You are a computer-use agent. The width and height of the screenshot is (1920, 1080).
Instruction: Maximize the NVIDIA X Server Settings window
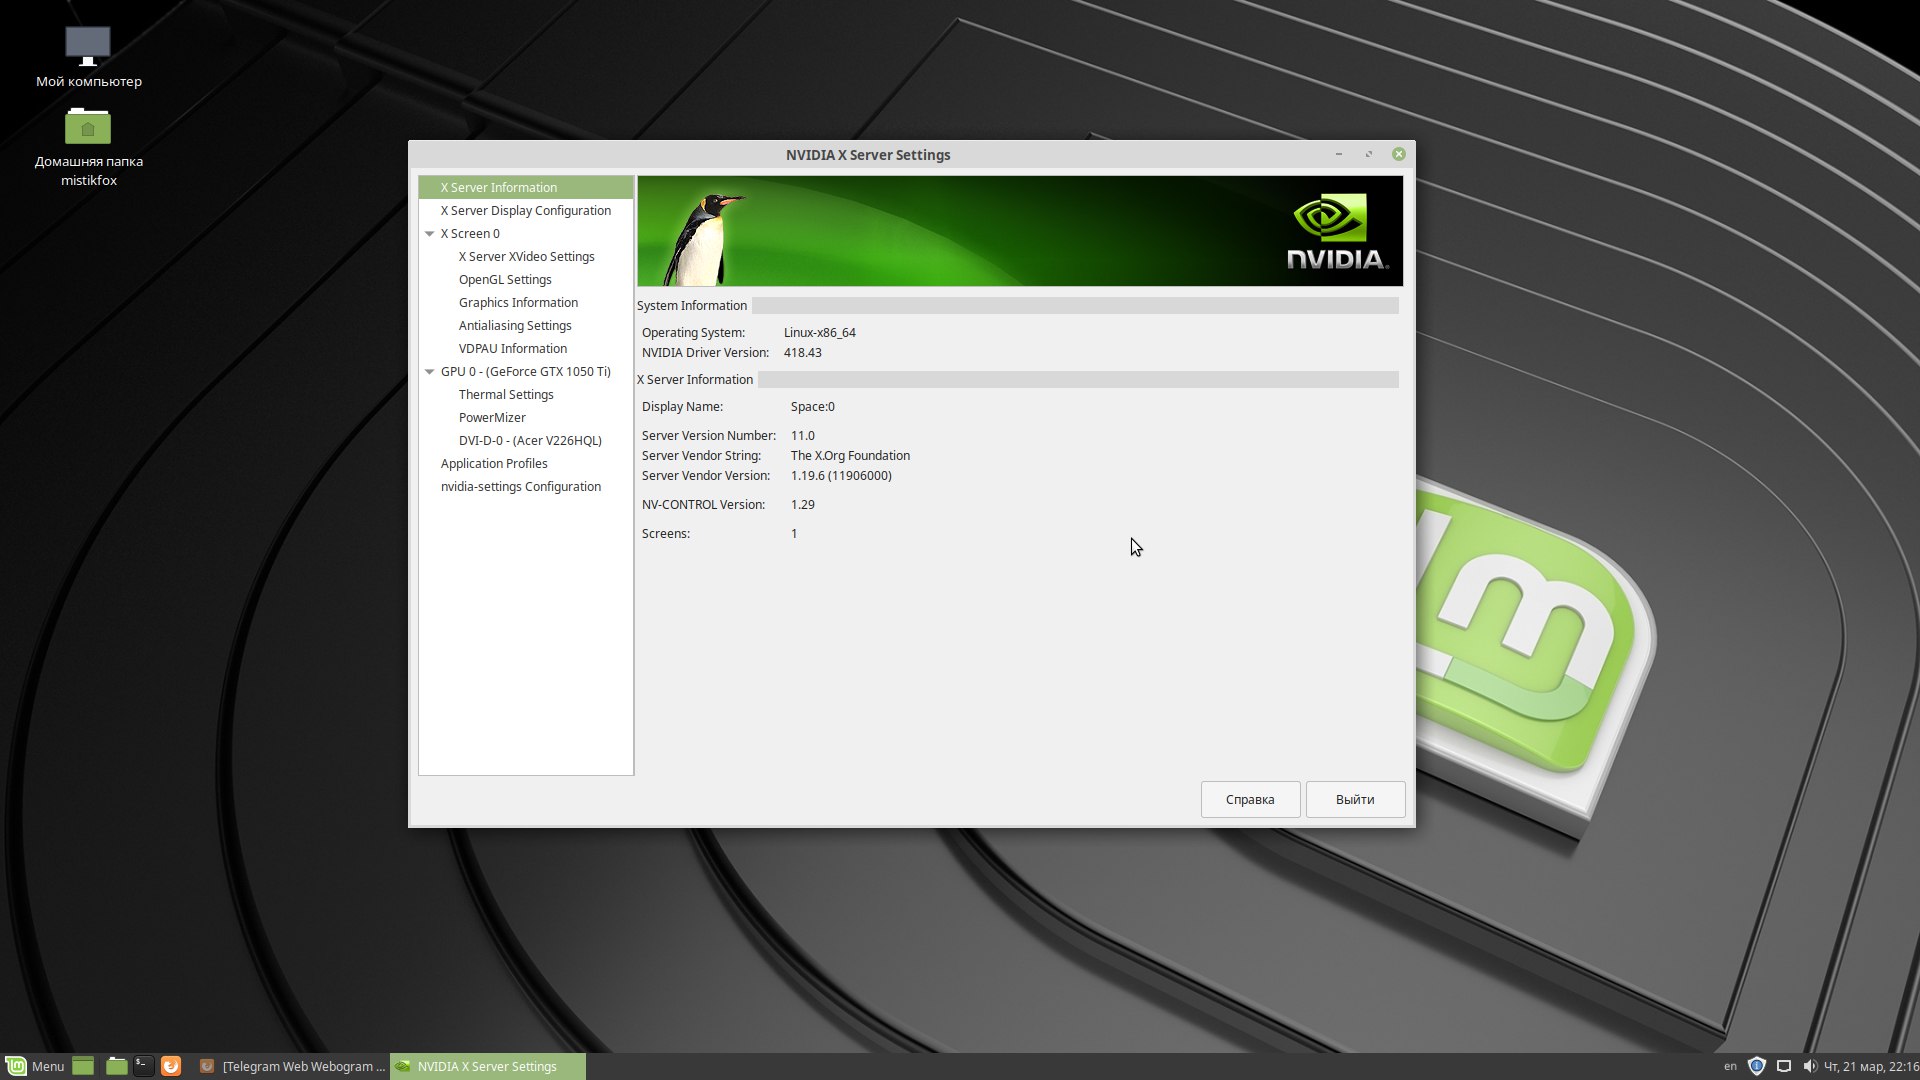(x=1368, y=154)
